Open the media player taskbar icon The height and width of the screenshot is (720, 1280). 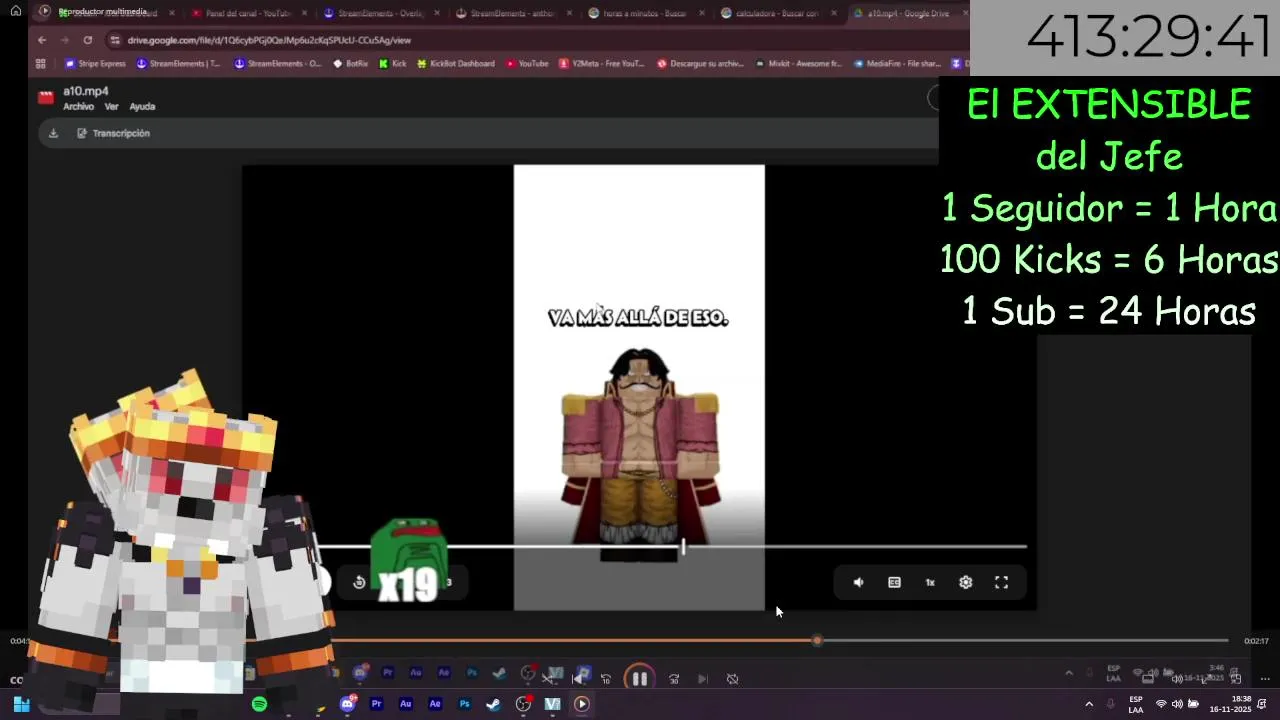coord(581,704)
